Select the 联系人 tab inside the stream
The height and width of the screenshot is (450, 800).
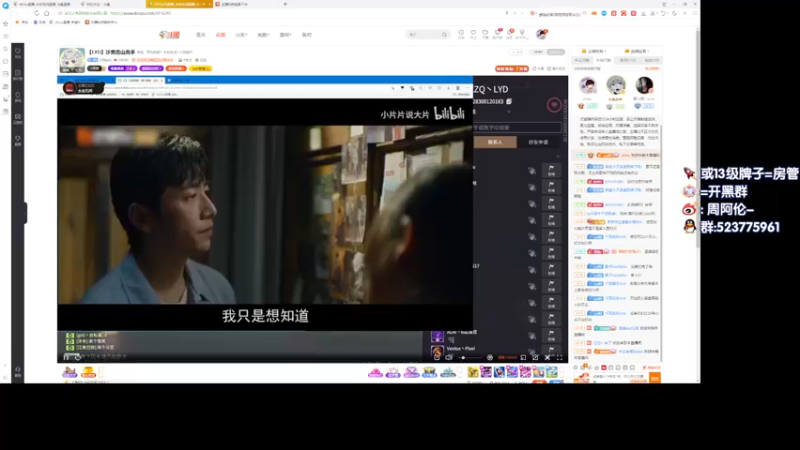point(495,142)
